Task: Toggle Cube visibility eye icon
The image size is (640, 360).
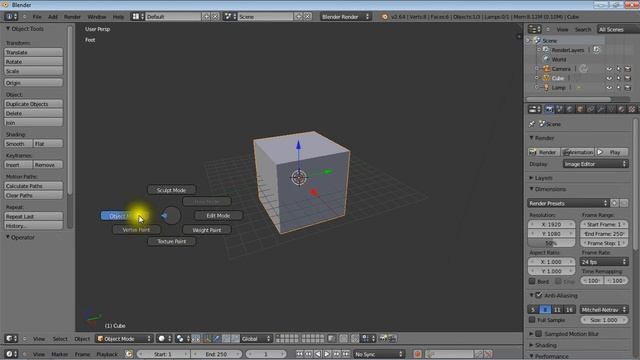Action: click(609, 78)
